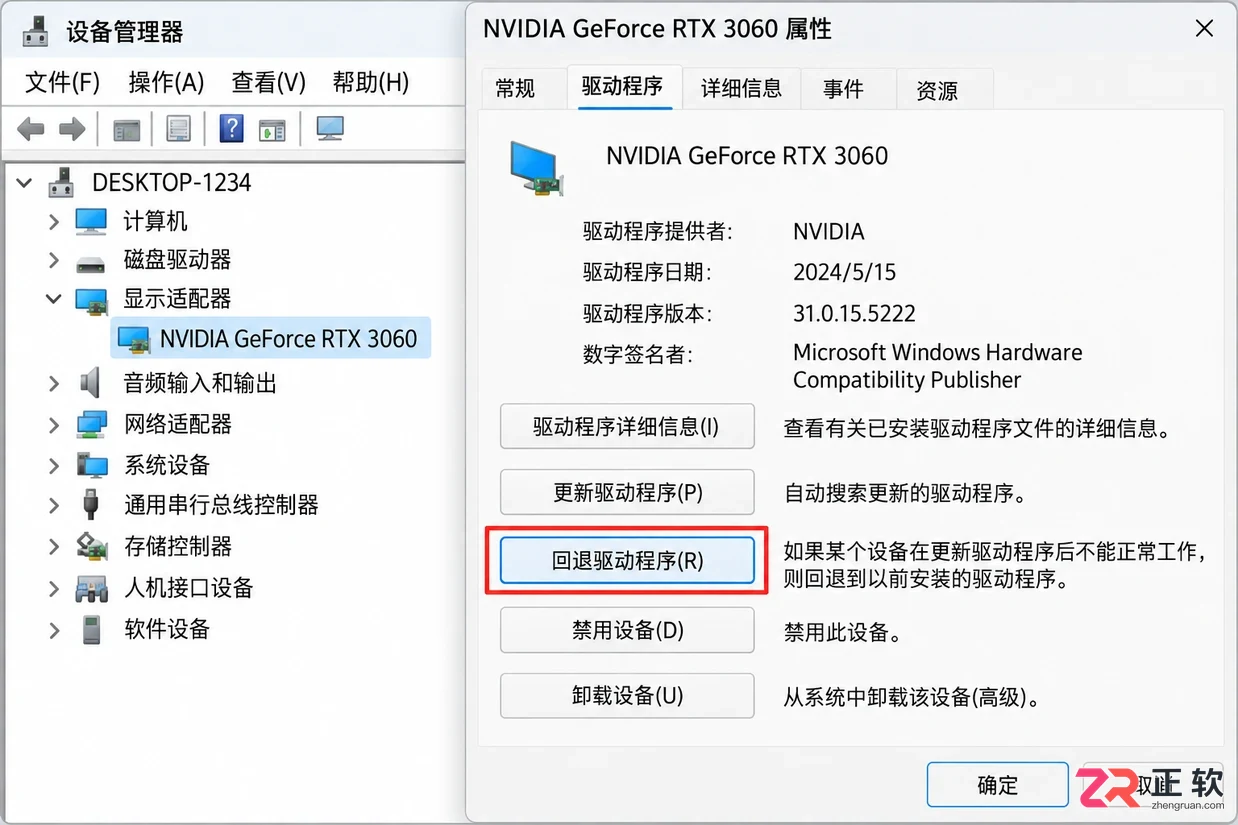Click the action pane toolbar icon with green arrow
The width and height of the screenshot is (1238, 825).
coord(272,129)
